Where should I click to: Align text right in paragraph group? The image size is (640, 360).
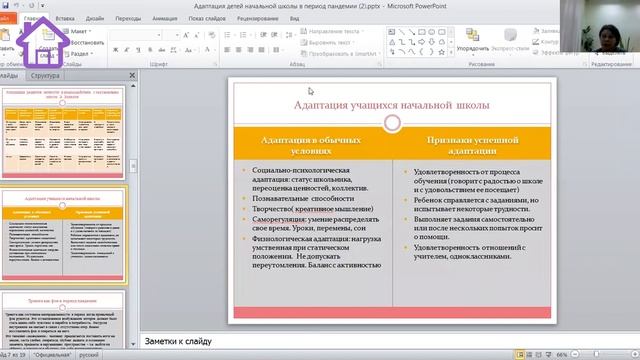tap(250, 50)
